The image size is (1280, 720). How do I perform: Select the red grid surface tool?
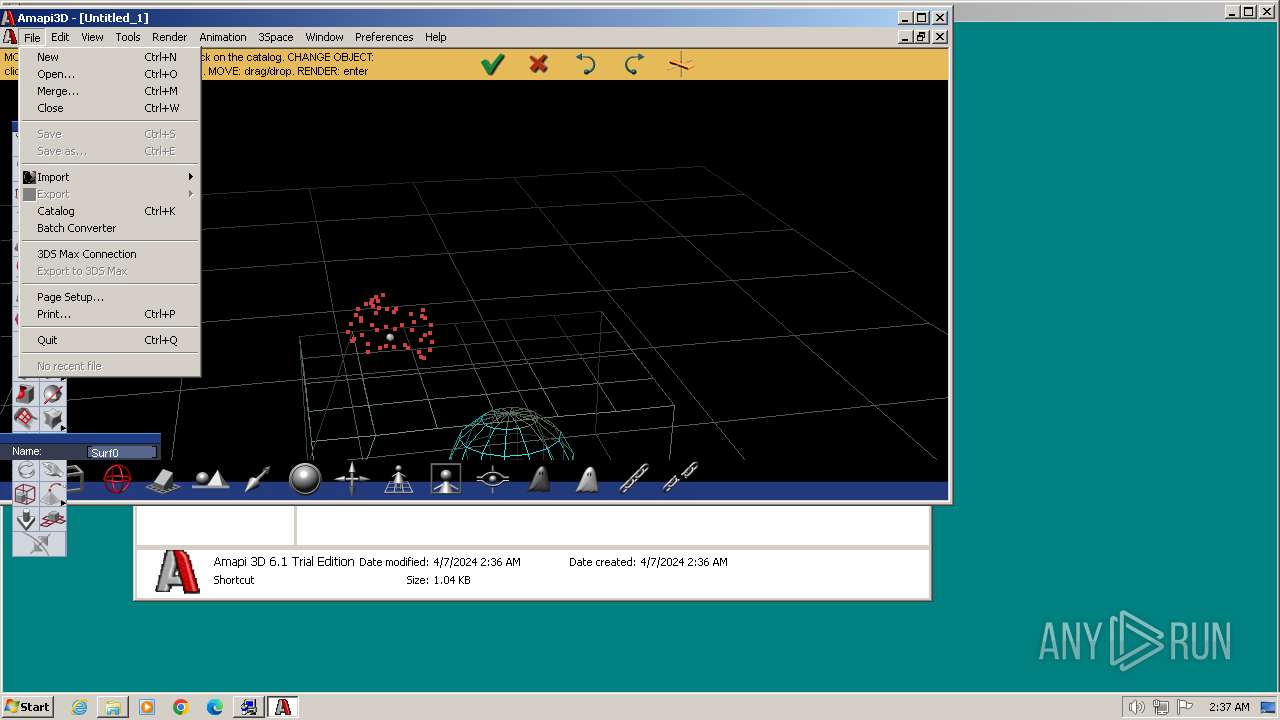coord(26,418)
